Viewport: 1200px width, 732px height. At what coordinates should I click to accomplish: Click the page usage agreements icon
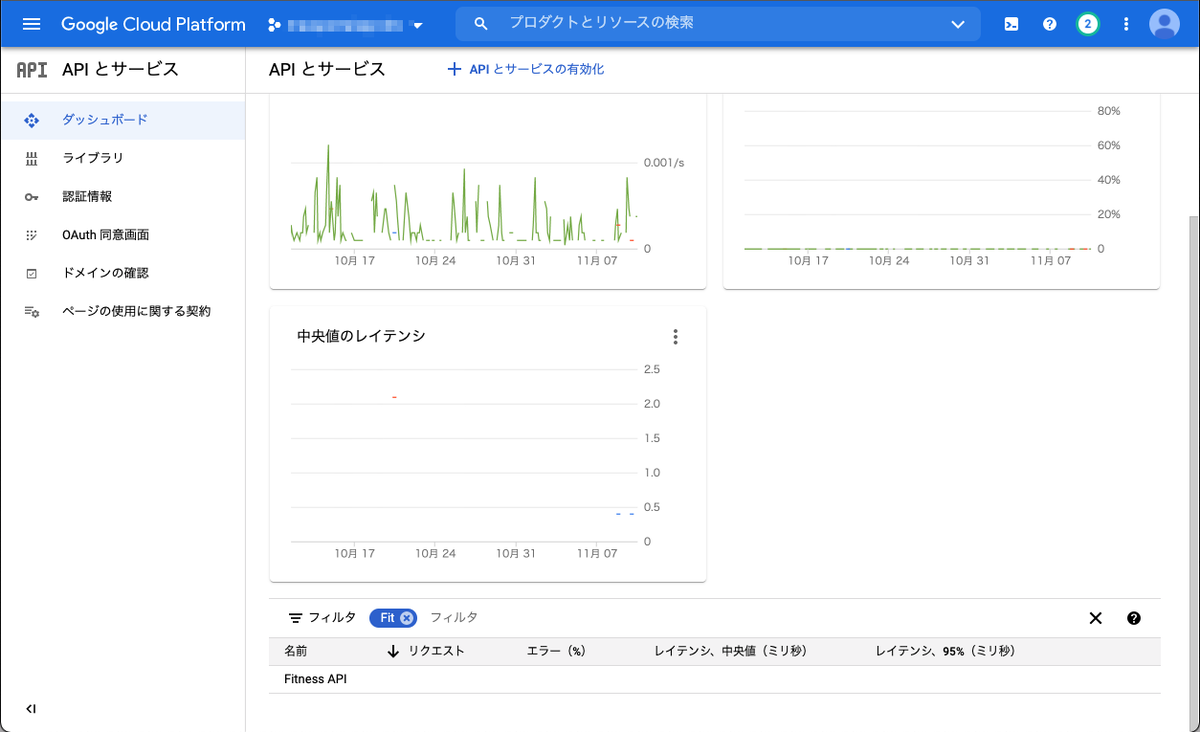(x=31, y=312)
